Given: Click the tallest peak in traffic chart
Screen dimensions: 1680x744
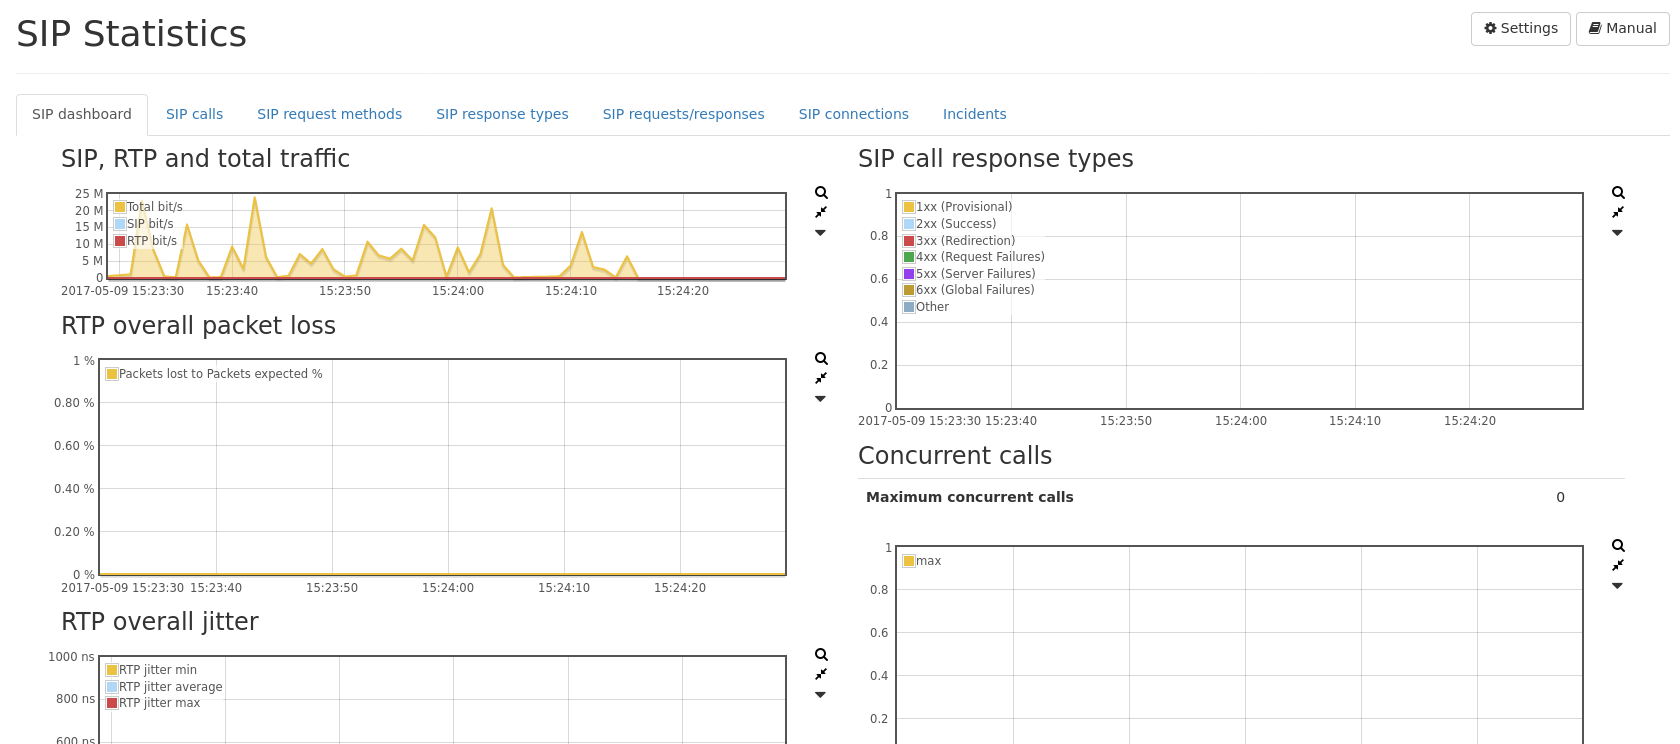Looking at the screenshot, I should (x=255, y=198).
